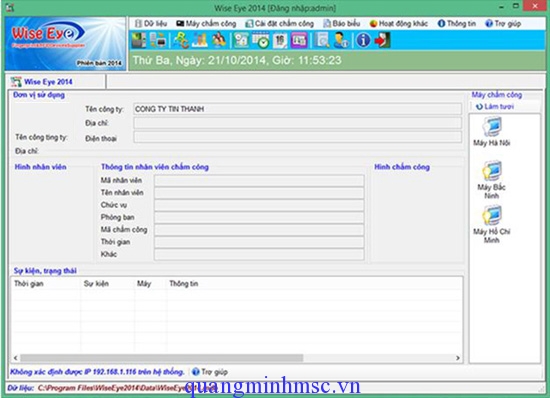Click the Điện thoại field
Viewport: 550px width, 398px height.
point(297,137)
